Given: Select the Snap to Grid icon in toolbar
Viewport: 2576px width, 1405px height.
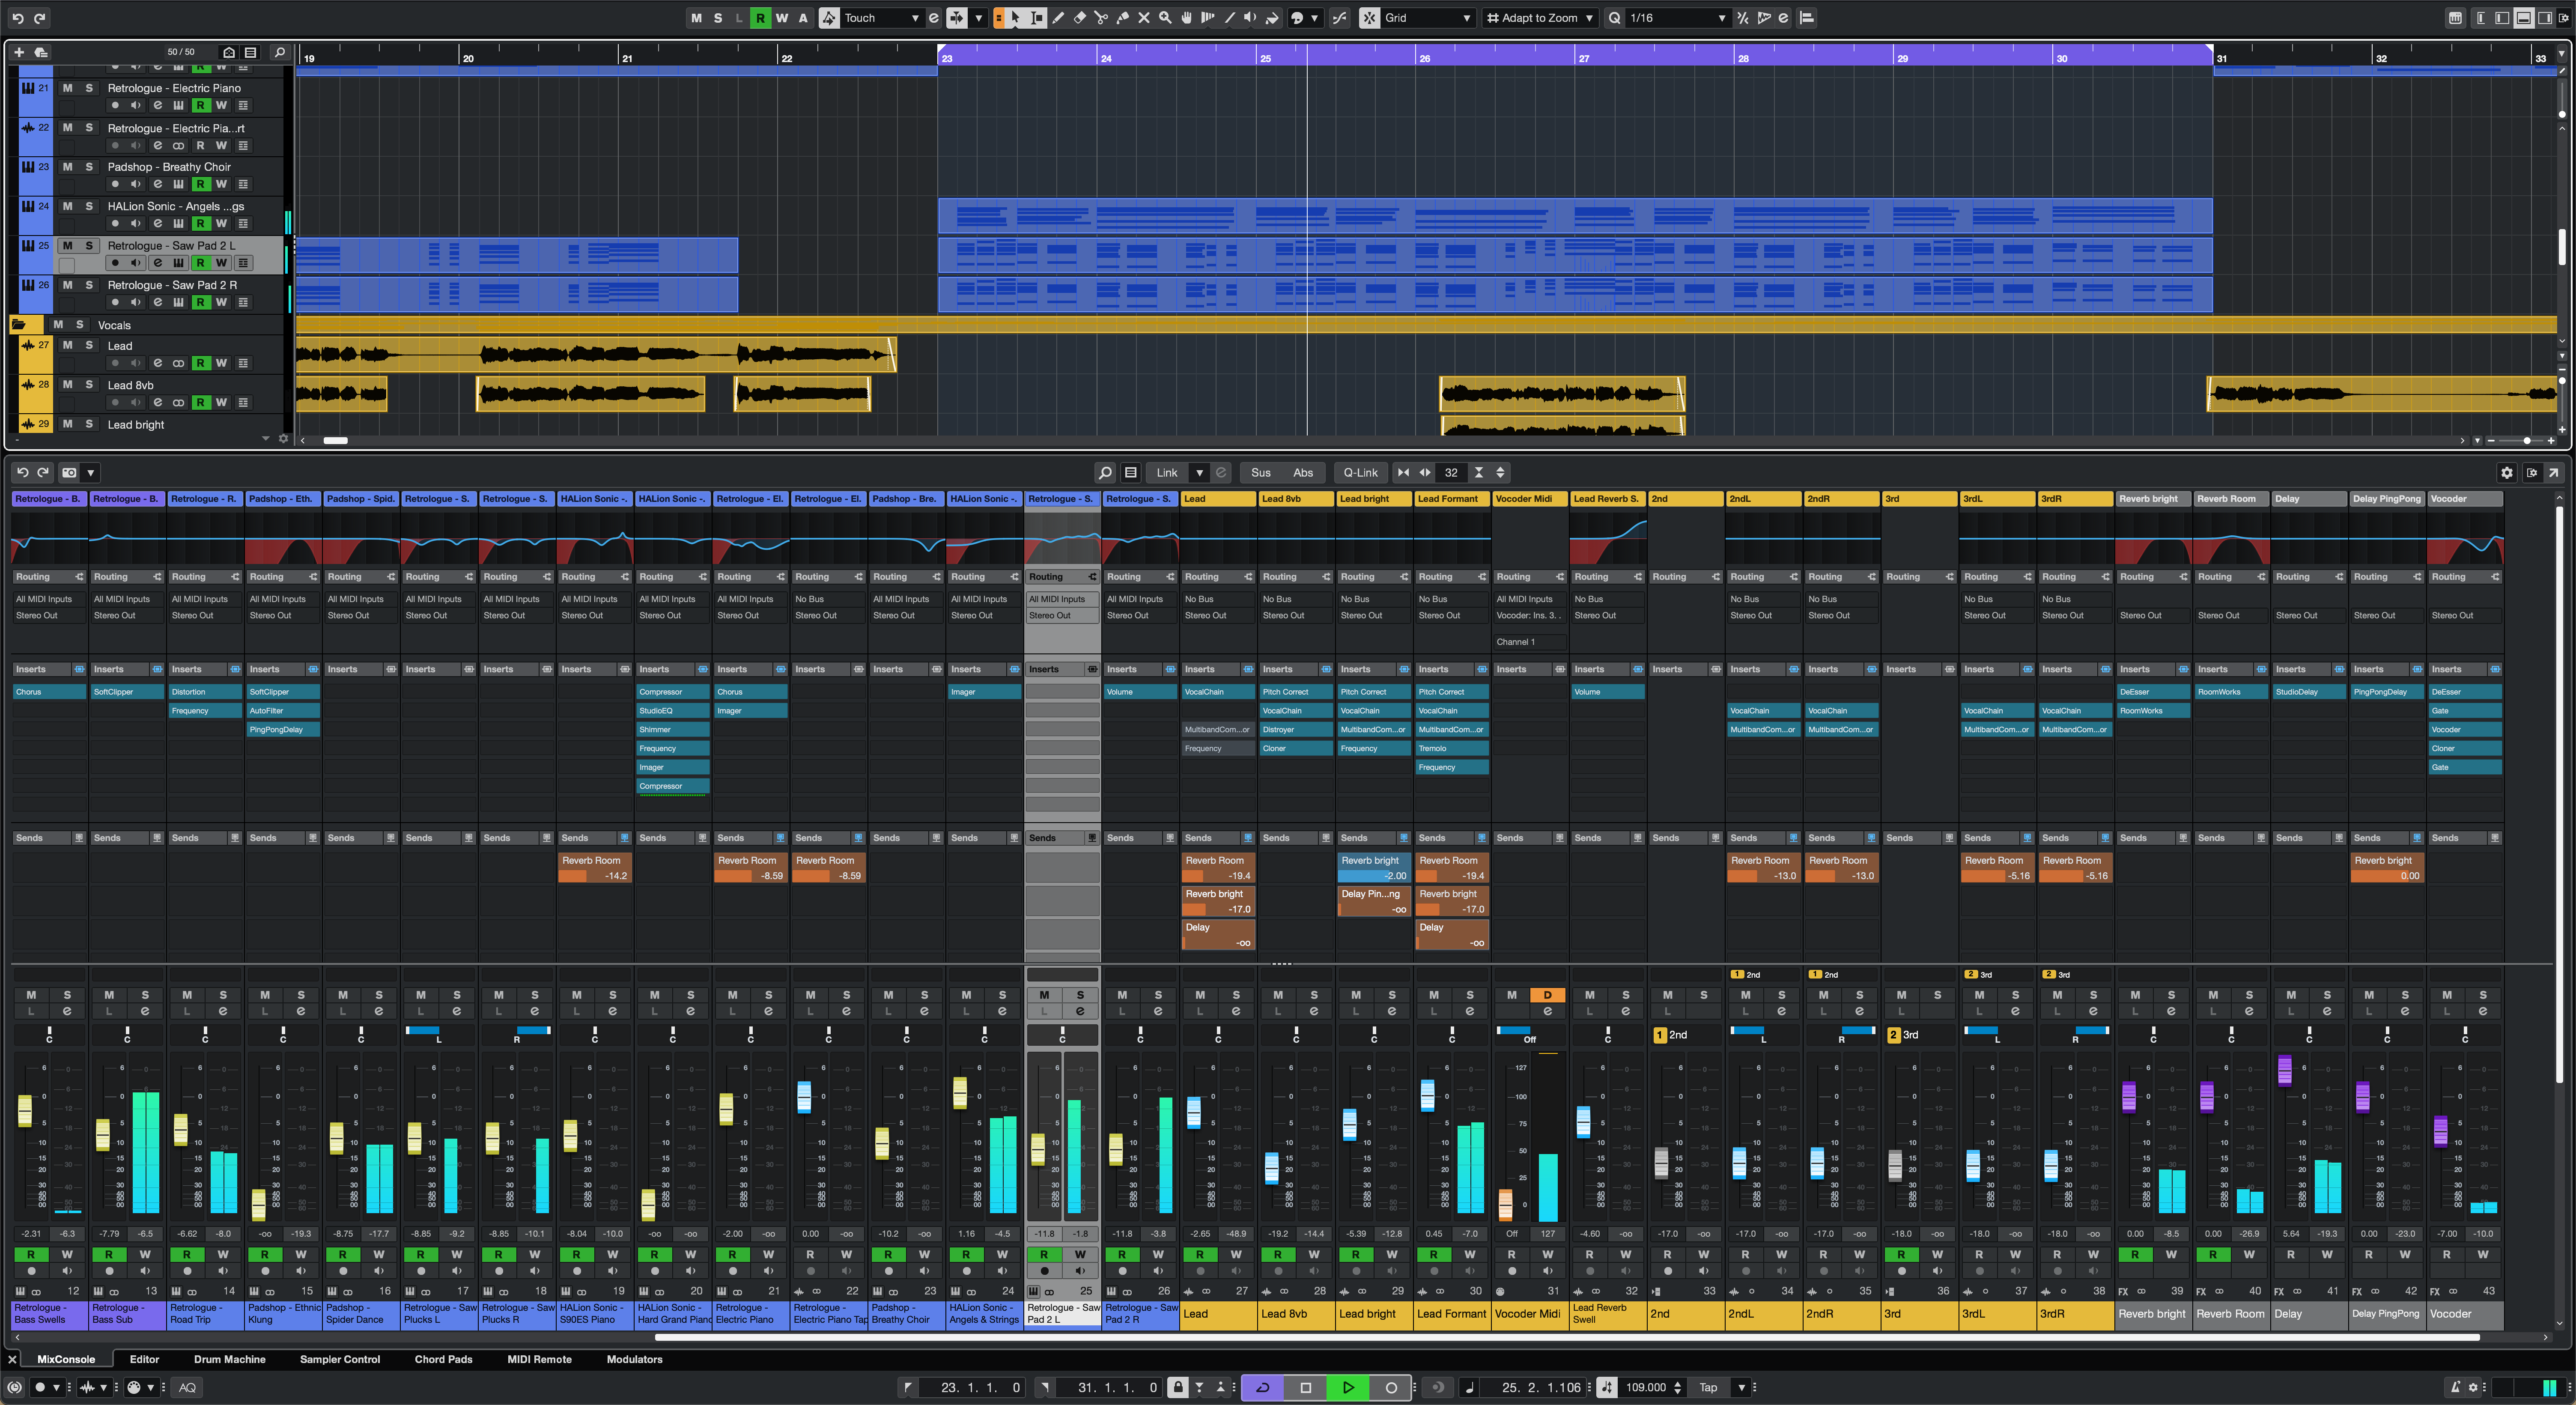Looking at the screenshot, I should (x=1368, y=17).
